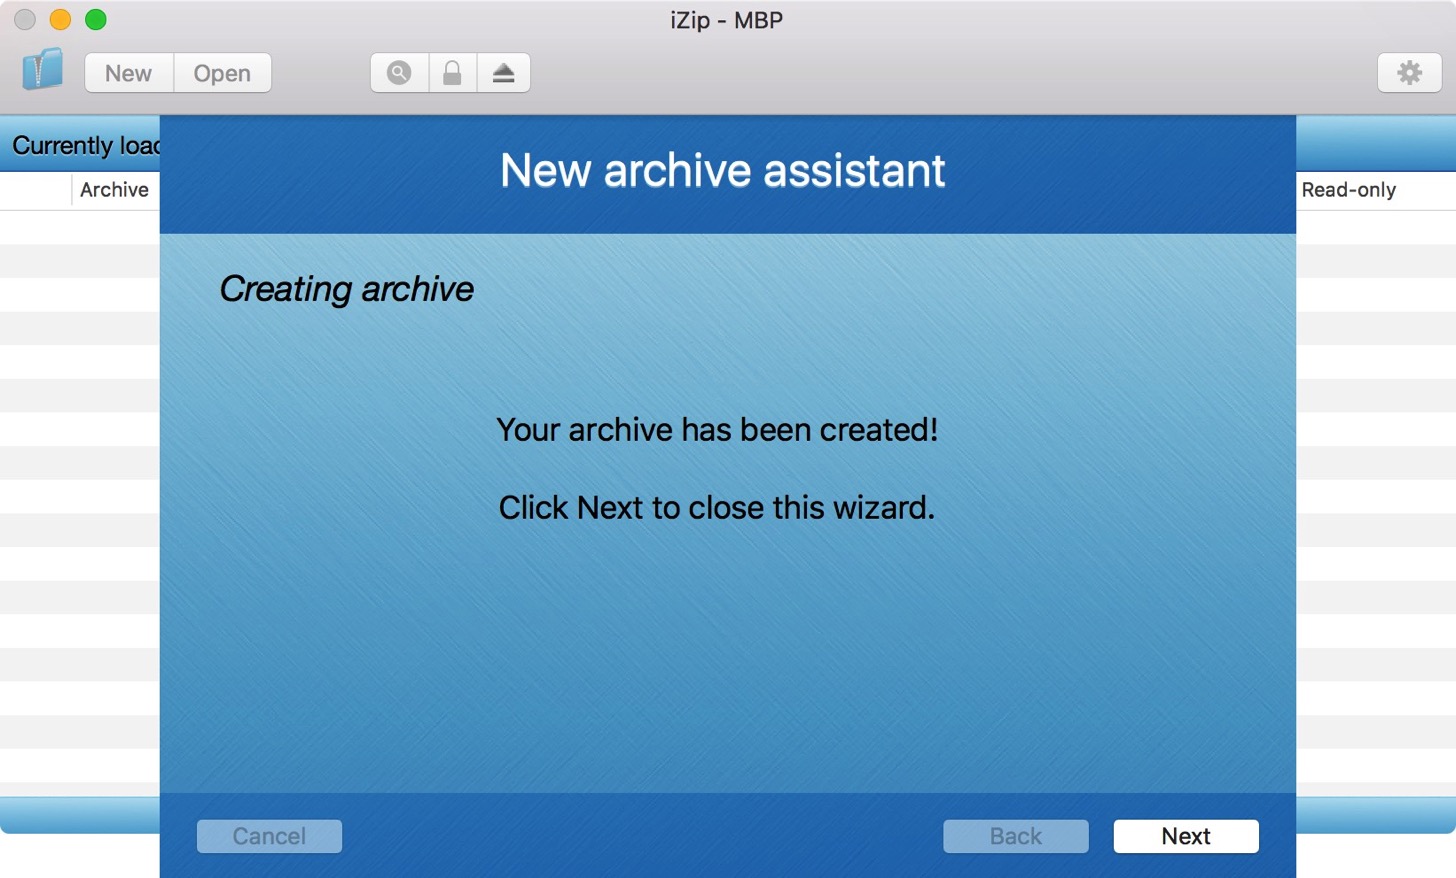Click the New archive assistant heading
This screenshot has height=878, width=1456.
[722, 170]
